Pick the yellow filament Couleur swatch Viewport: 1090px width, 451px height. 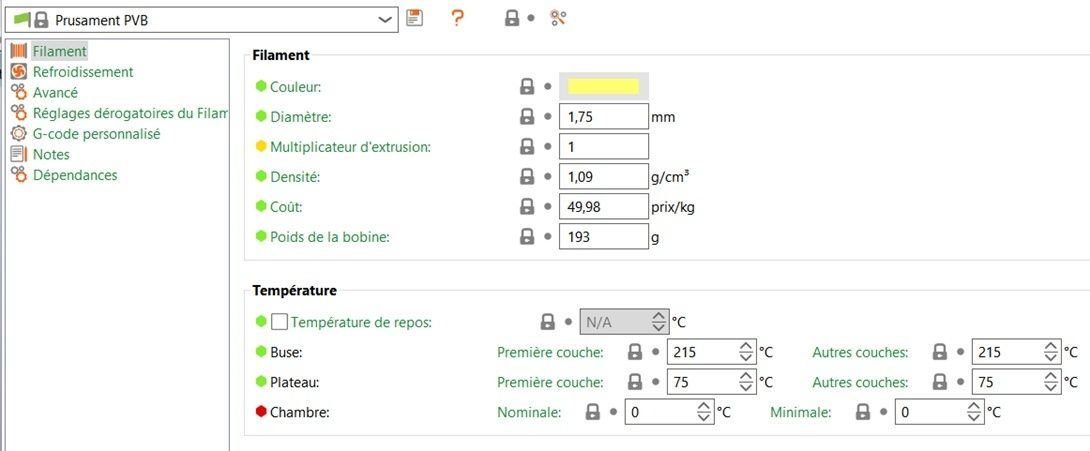click(x=603, y=87)
